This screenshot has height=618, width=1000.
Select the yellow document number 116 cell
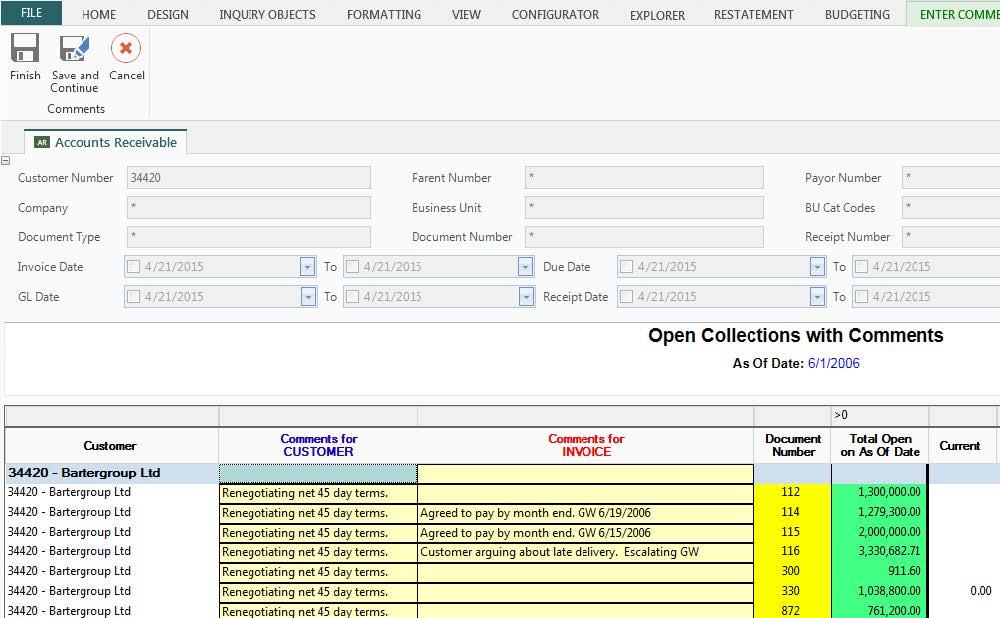791,552
